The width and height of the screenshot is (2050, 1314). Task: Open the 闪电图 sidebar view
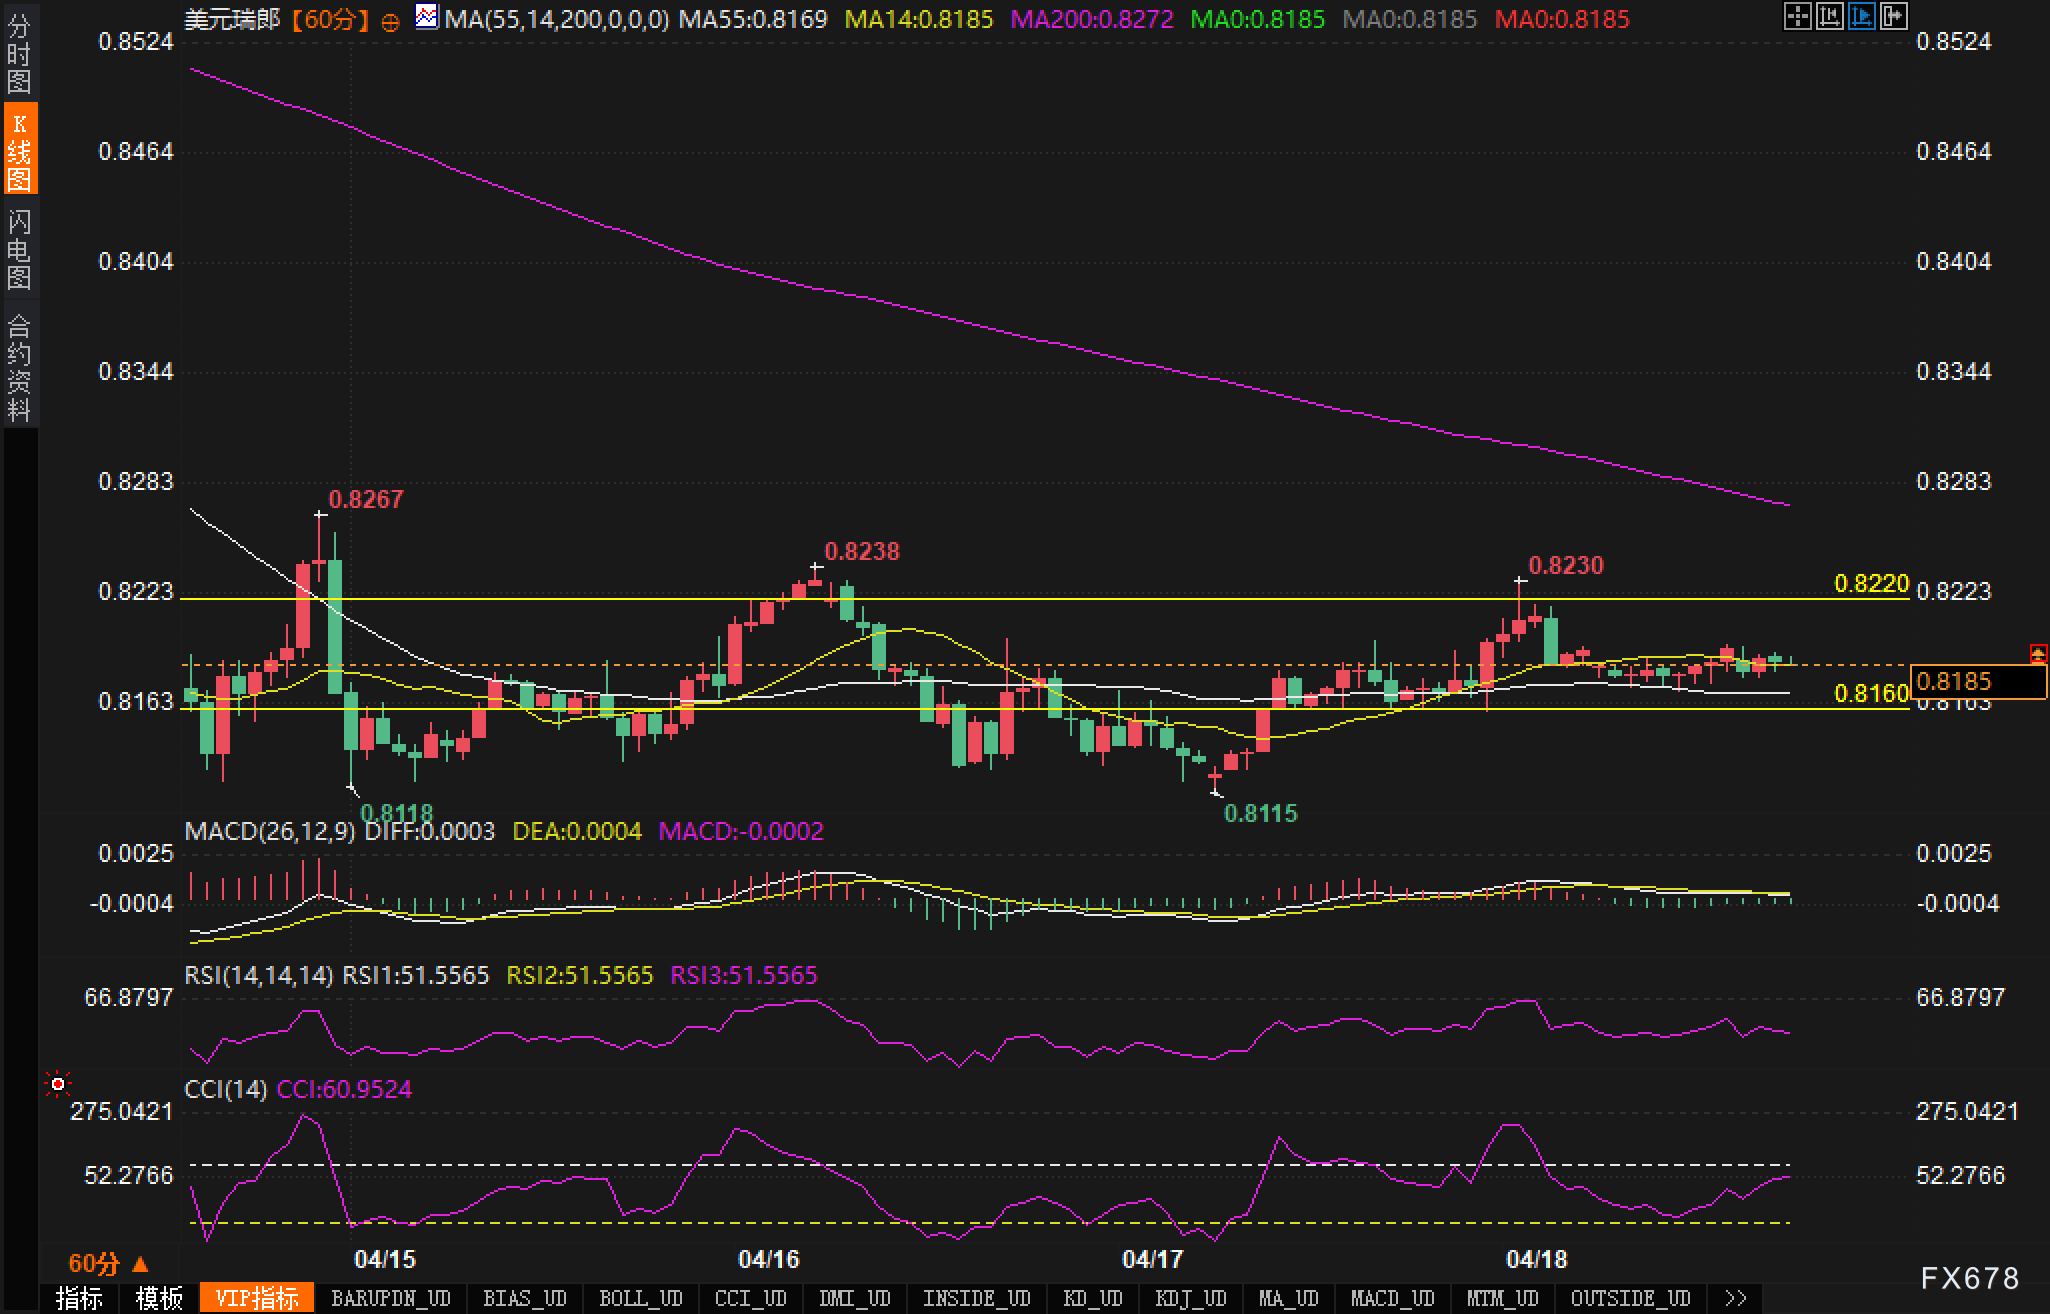[x=19, y=250]
